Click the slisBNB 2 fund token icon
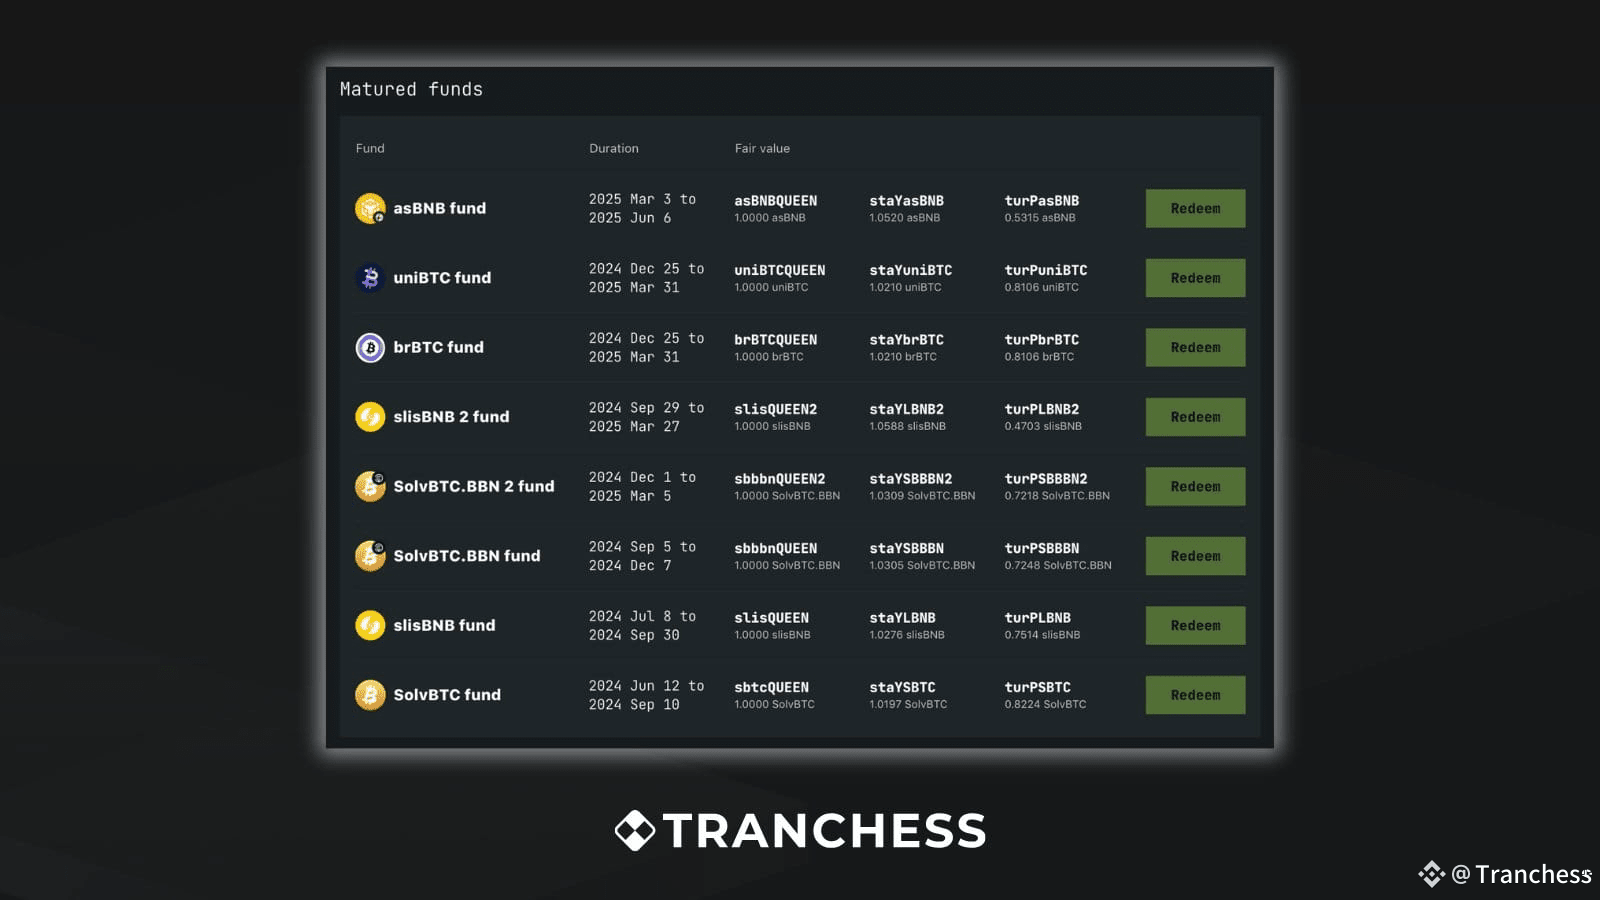 (370, 417)
